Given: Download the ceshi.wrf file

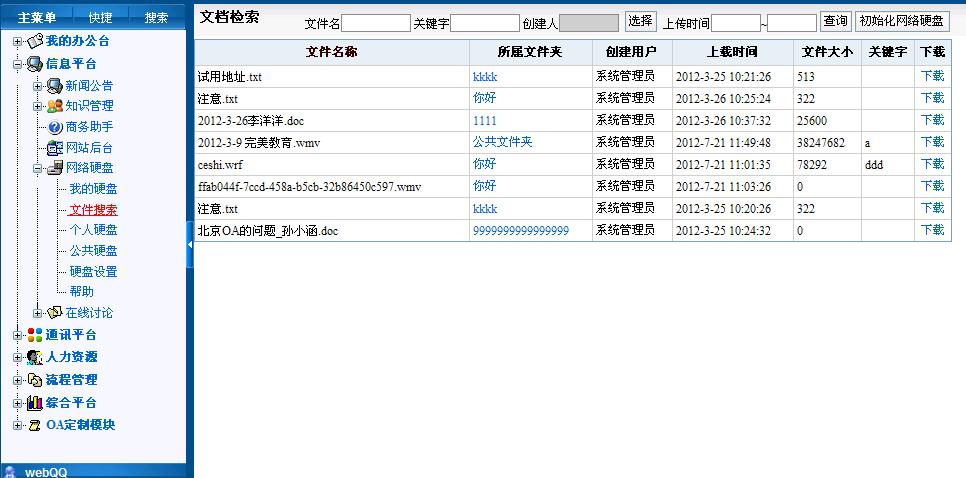Looking at the screenshot, I should tap(931, 164).
